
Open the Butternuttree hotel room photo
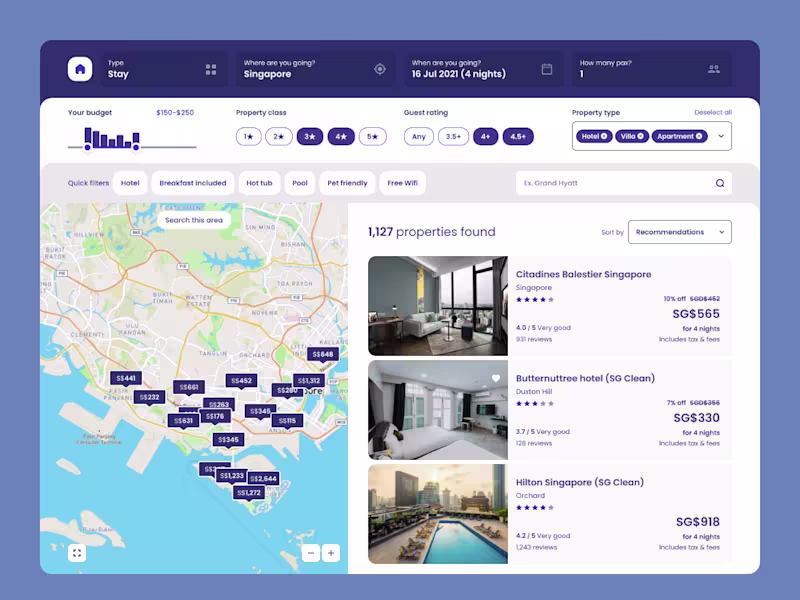[x=438, y=410]
